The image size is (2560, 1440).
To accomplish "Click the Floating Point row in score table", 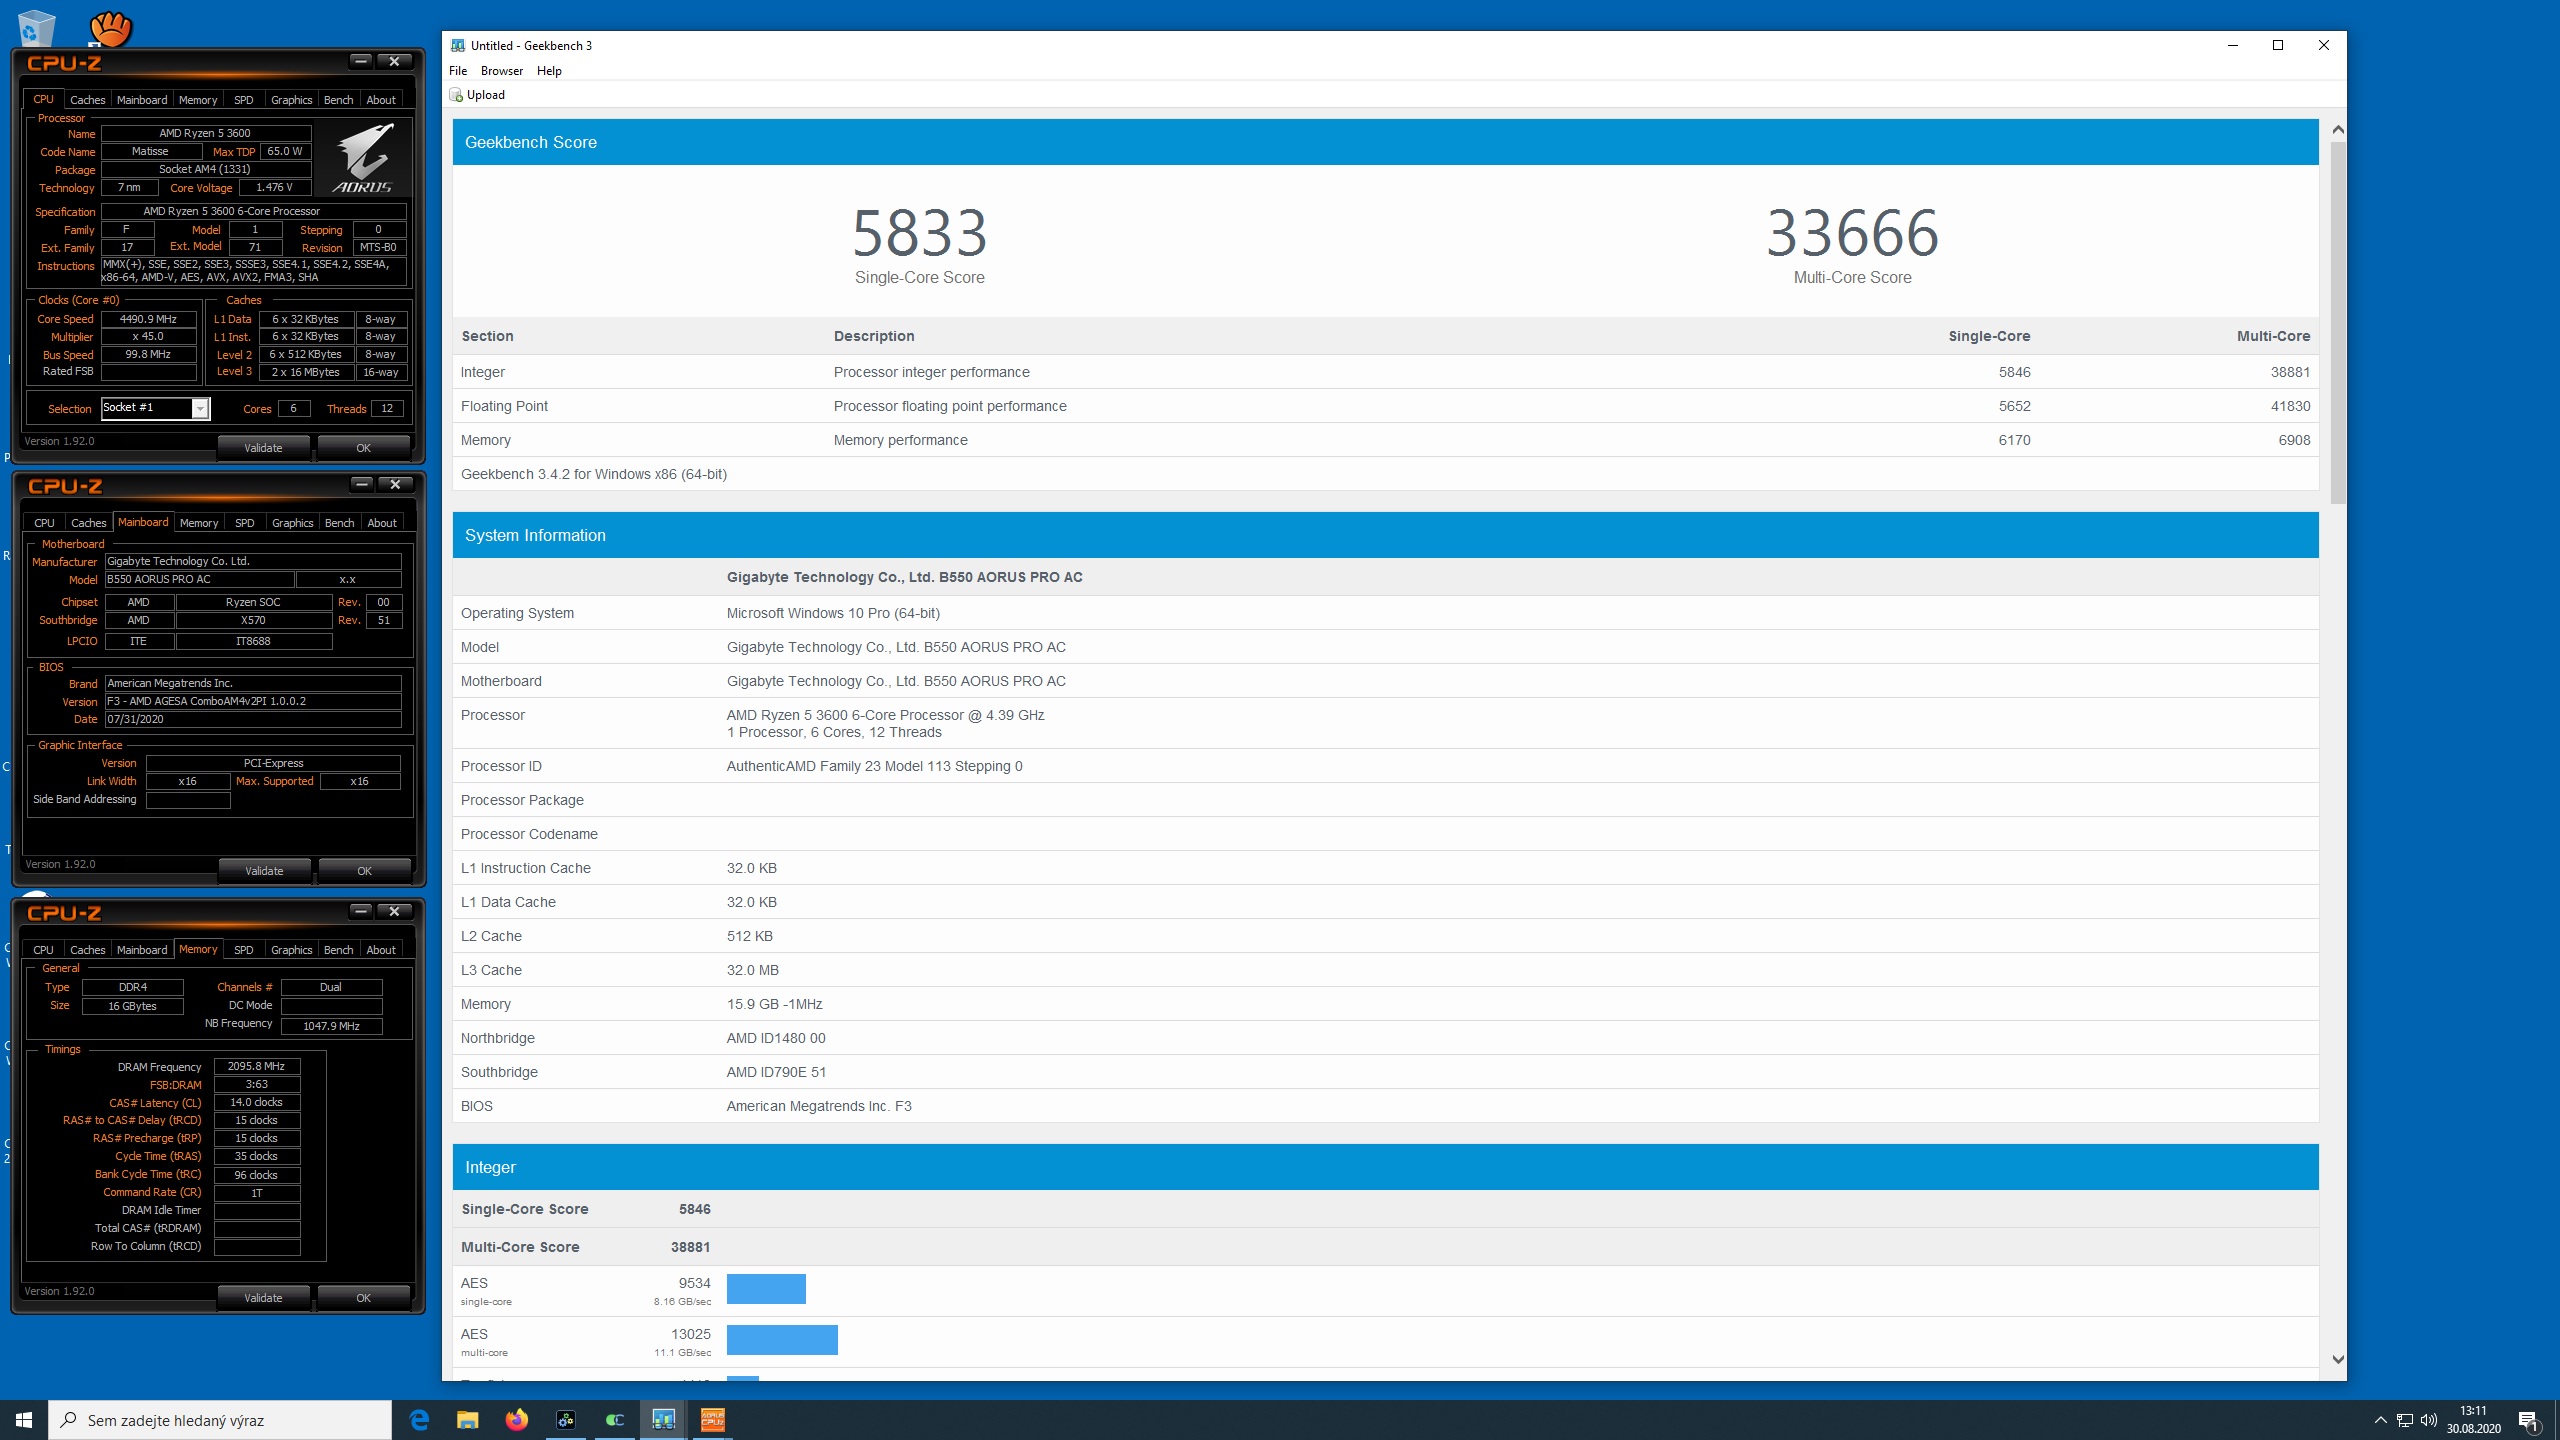I will [x=1385, y=406].
